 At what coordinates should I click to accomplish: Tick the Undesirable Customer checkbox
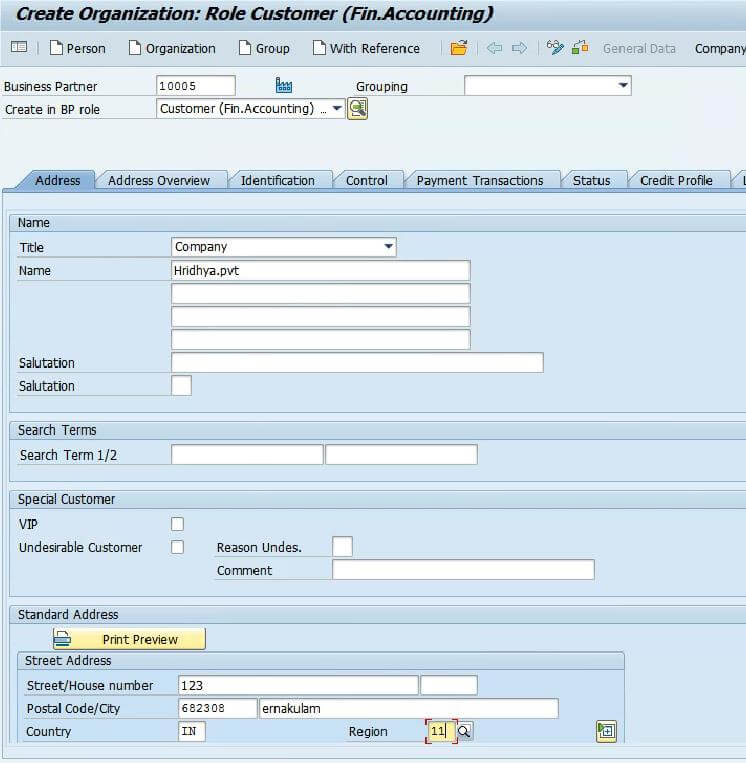pyautogui.click(x=178, y=547)
